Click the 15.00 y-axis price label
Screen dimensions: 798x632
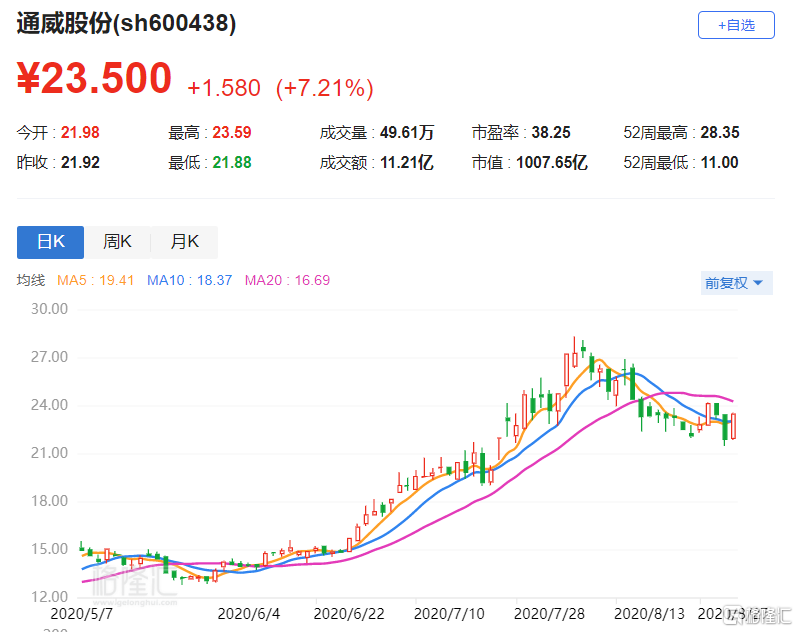tap(49, 549)
